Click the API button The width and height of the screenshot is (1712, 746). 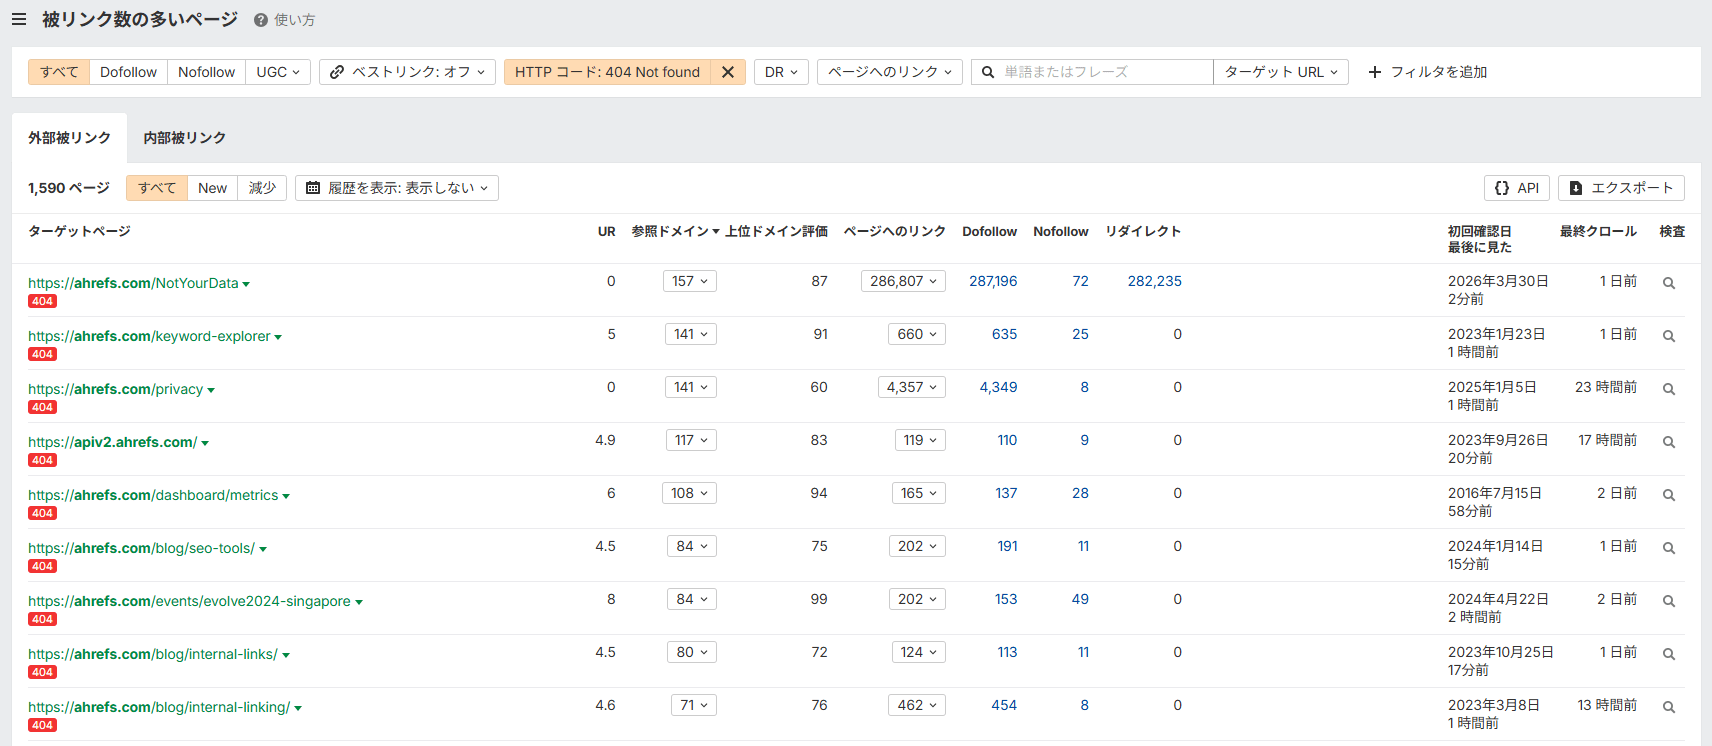(1517, 188)
